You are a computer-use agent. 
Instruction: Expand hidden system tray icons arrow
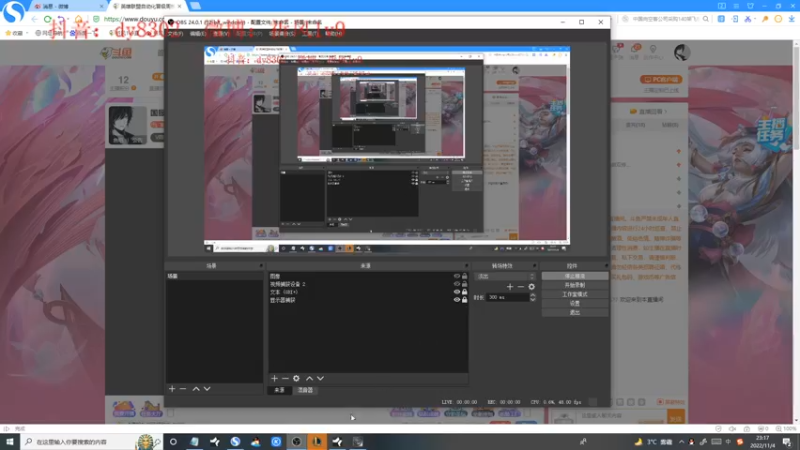681,442
